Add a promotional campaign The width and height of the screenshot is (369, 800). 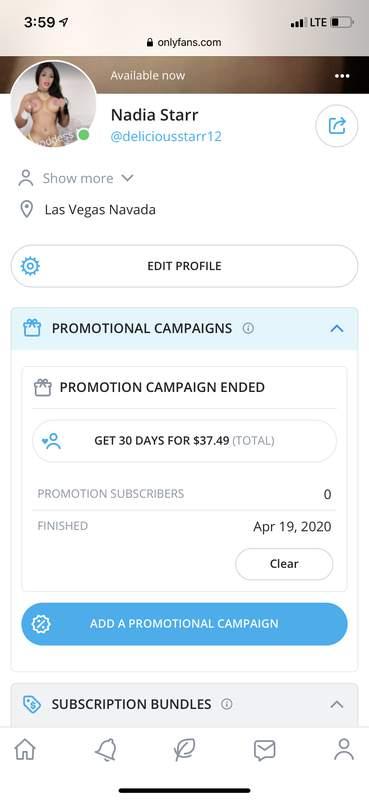click(x=184, y=623)
